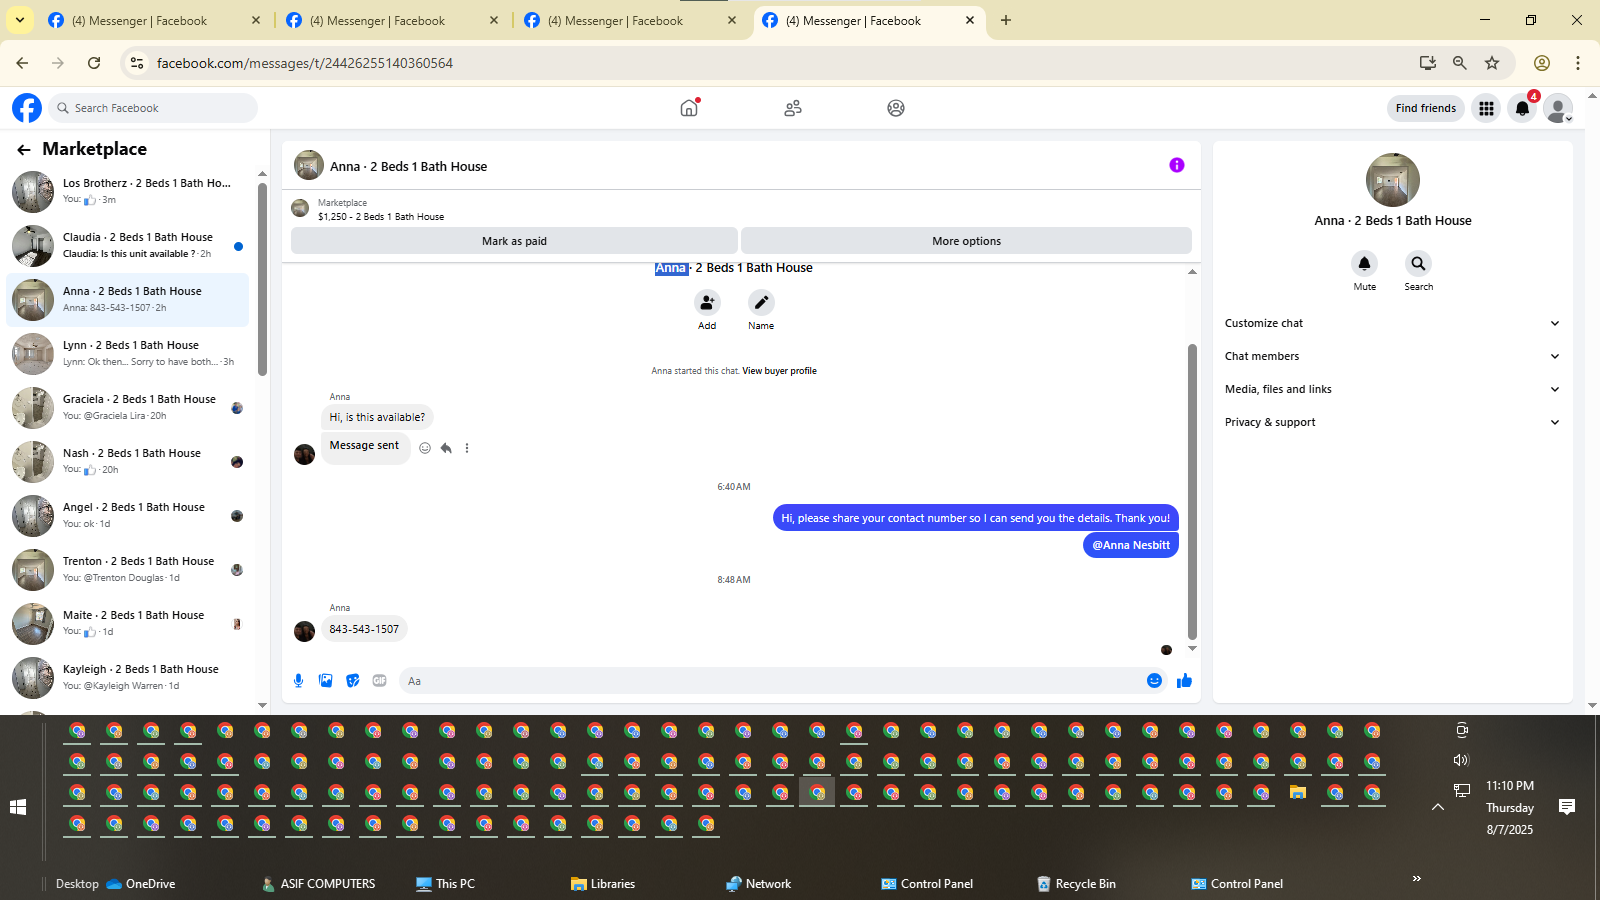Click the purple conversation information icon

[x=1177, y=165]
